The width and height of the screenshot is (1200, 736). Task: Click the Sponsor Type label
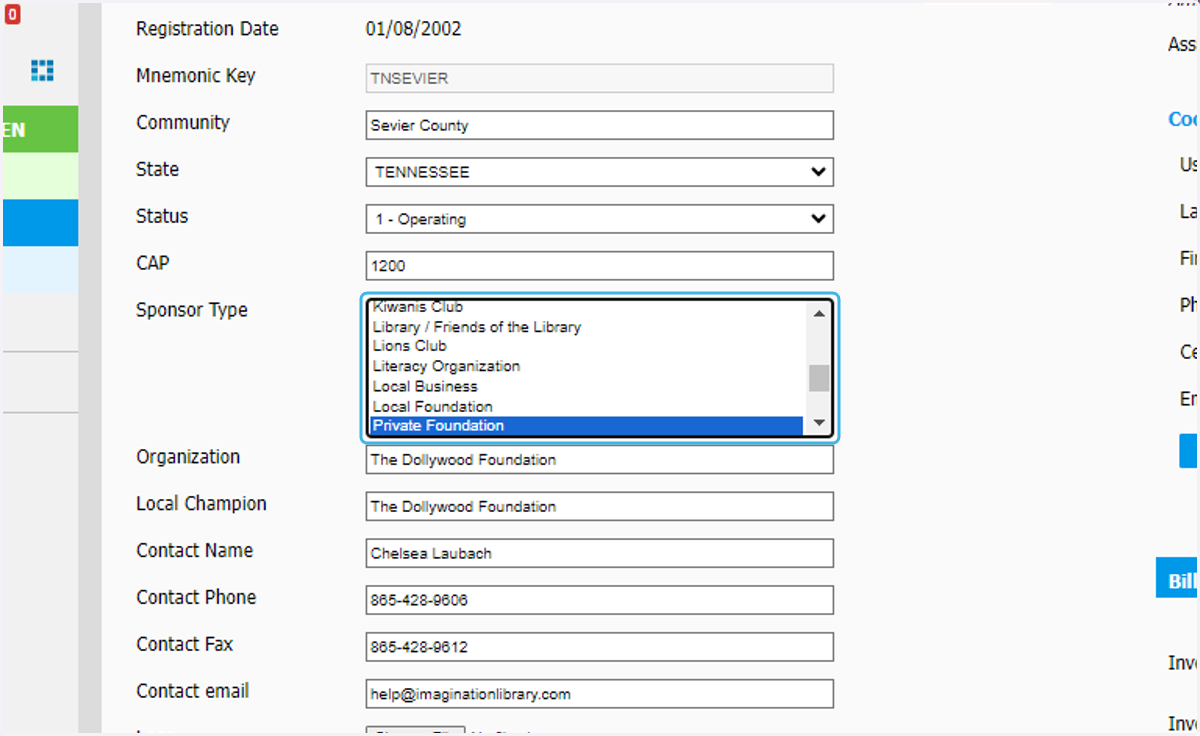pyautogui.click(x=192, y=310)
